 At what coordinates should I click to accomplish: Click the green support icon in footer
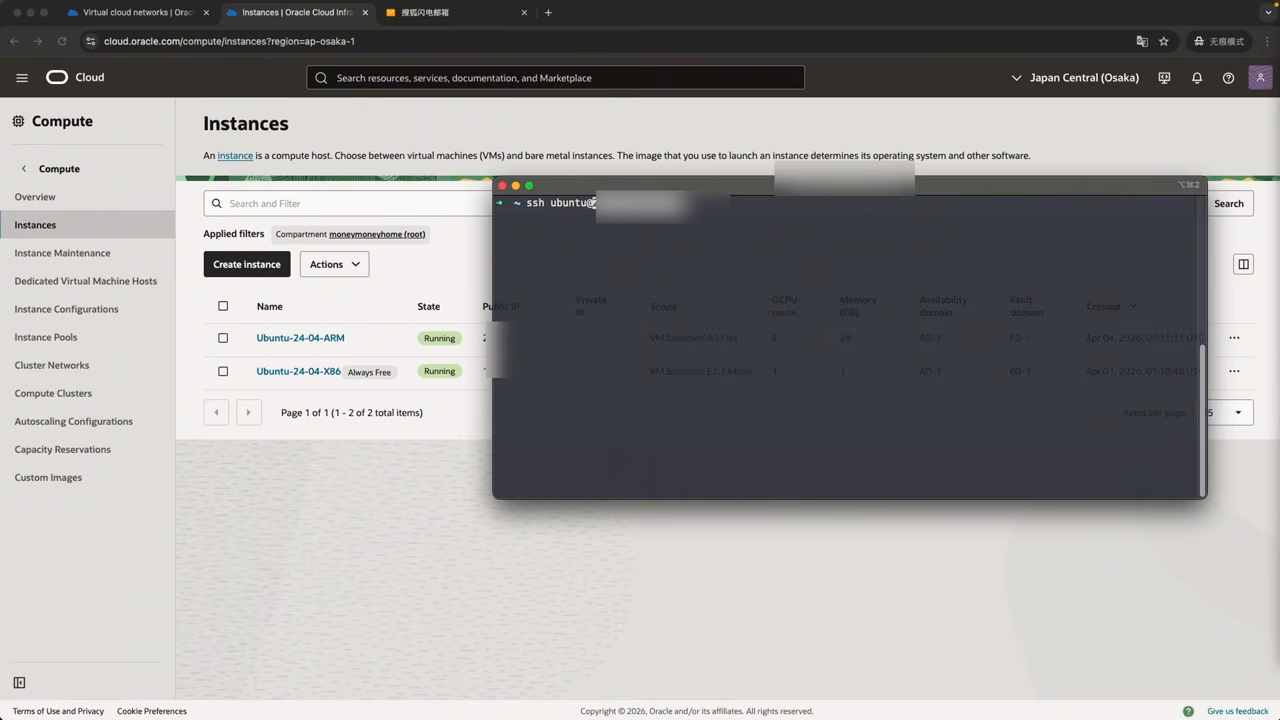(x=1188, y=711)
